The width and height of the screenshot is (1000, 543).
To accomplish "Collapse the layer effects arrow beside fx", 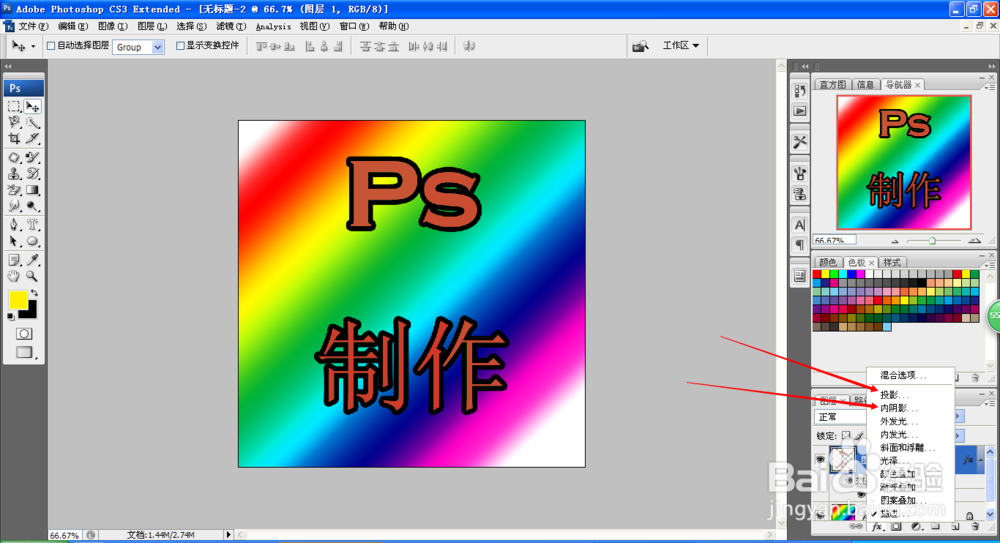I will tap(980, 460).
